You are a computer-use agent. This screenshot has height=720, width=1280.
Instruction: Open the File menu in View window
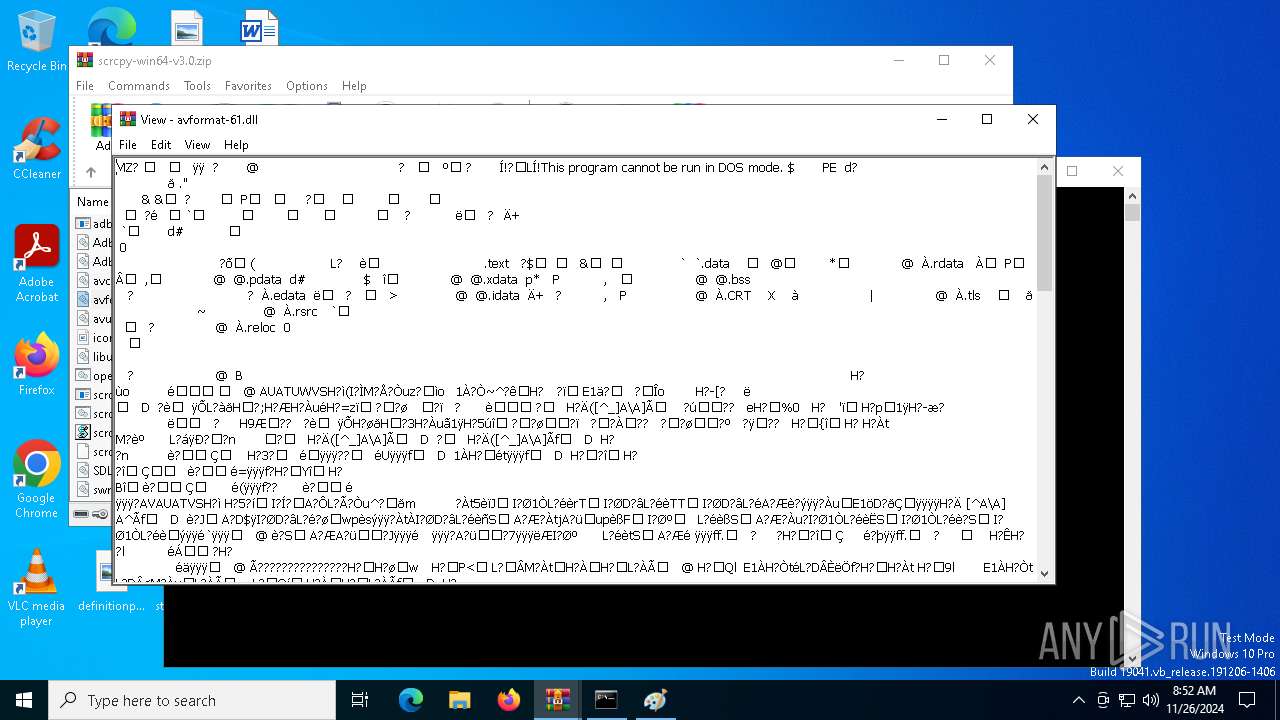click(128, 145)
